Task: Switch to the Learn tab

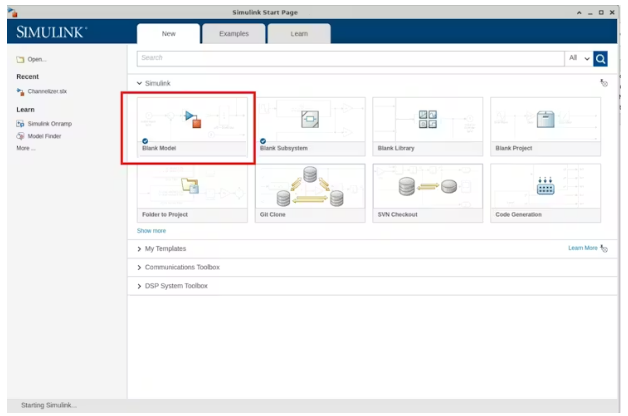Action: (299, 33)
